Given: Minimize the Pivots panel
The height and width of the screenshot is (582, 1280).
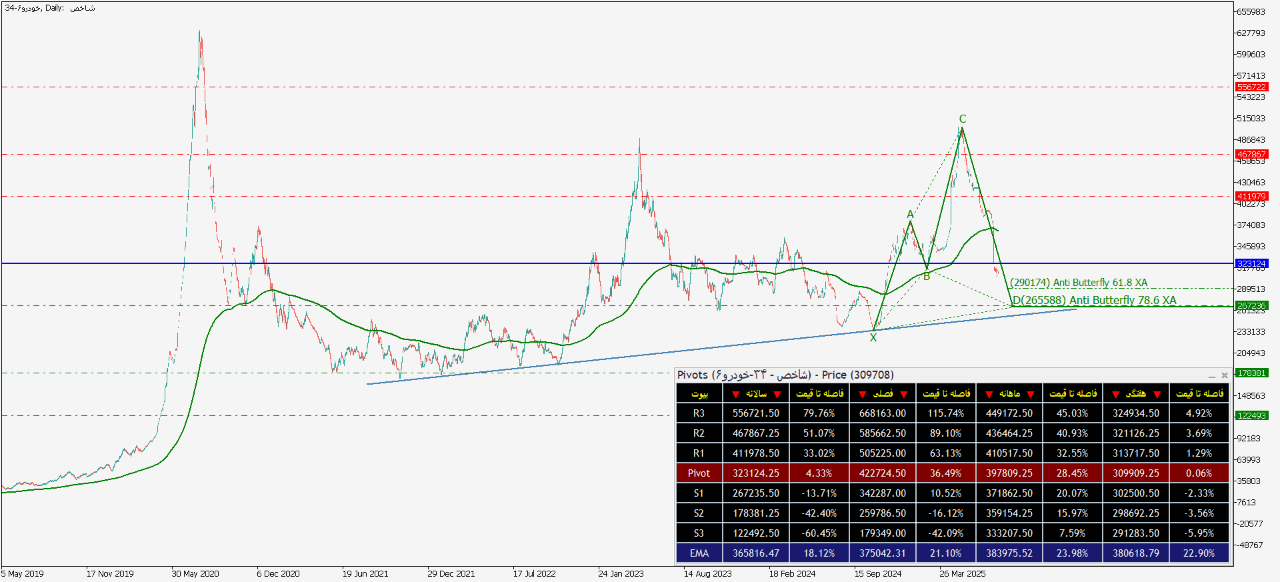Looking at the screenshot, I should click(x=1211, y=375).
